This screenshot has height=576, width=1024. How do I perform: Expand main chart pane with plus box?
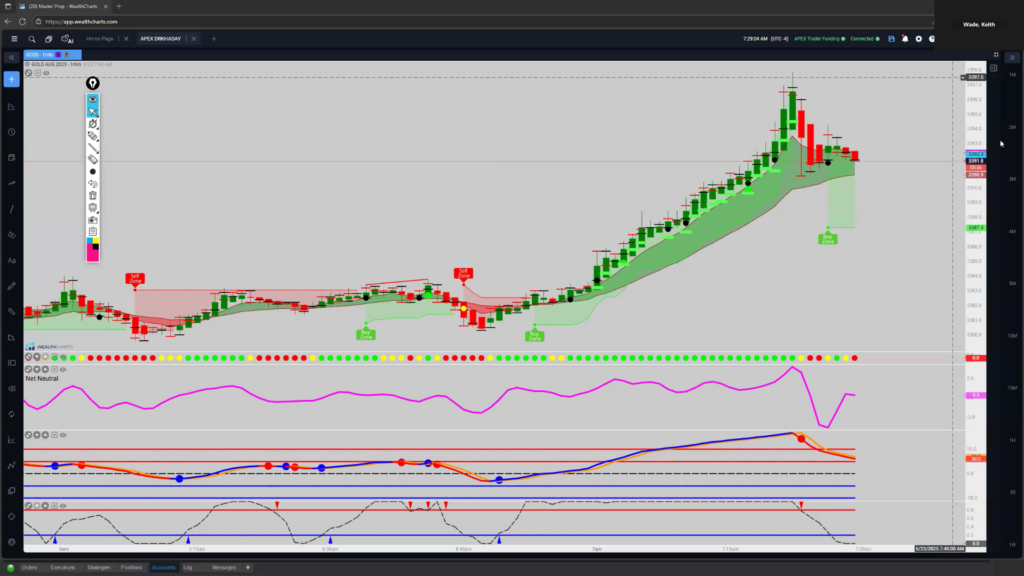pos(37,73)
